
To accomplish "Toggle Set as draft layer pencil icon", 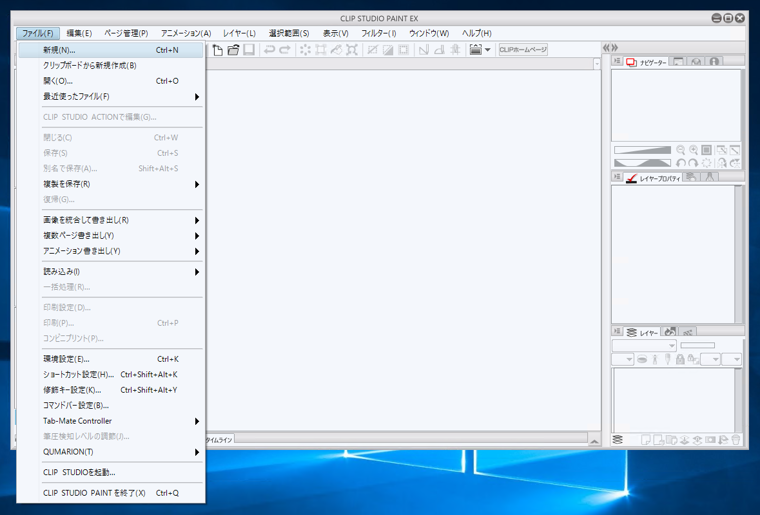I will point(667,359).
